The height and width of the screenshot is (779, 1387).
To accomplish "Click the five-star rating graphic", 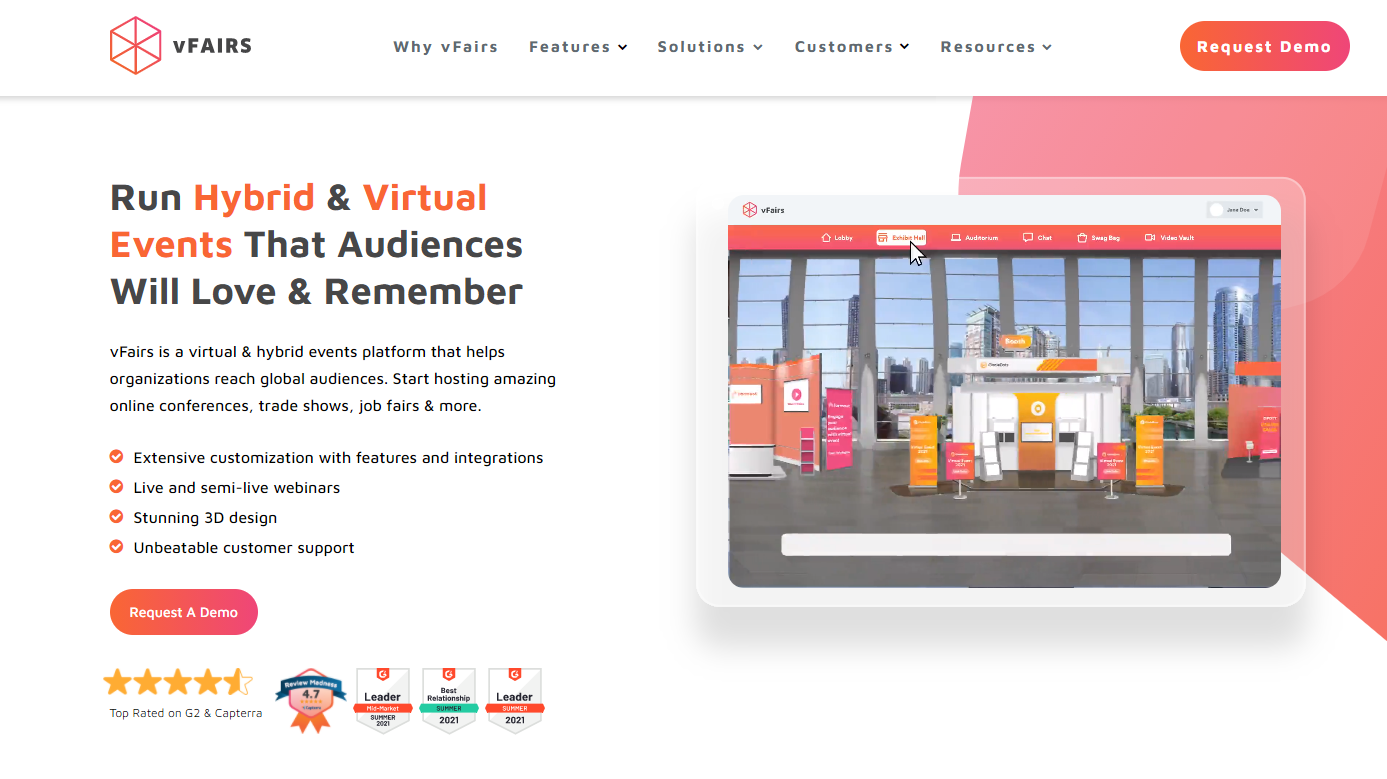I will coord(178,682).
